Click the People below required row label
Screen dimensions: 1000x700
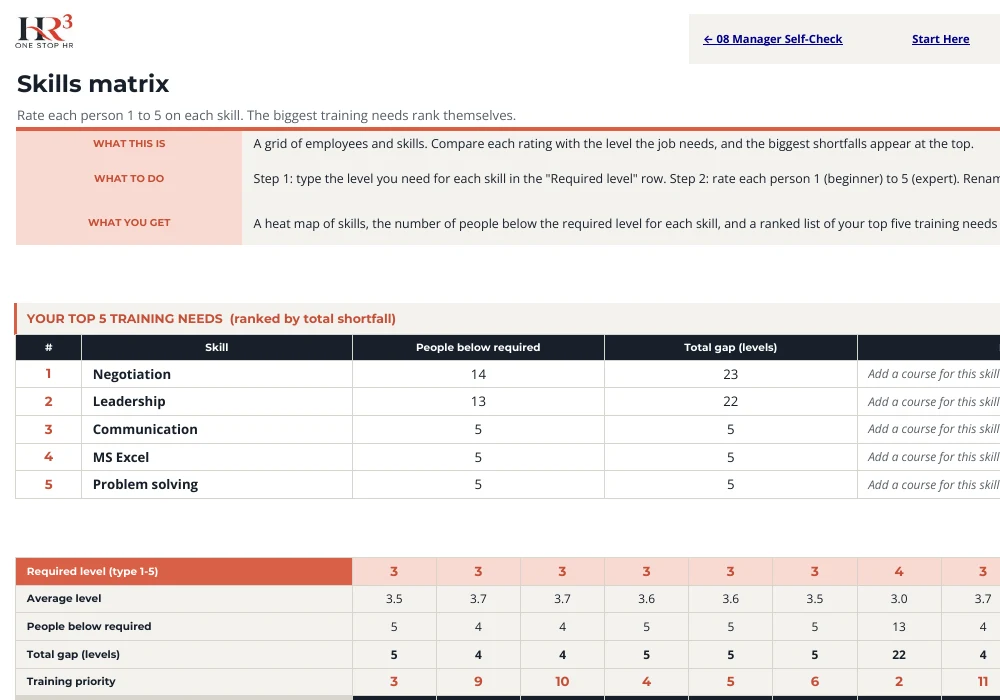[184, 626]
